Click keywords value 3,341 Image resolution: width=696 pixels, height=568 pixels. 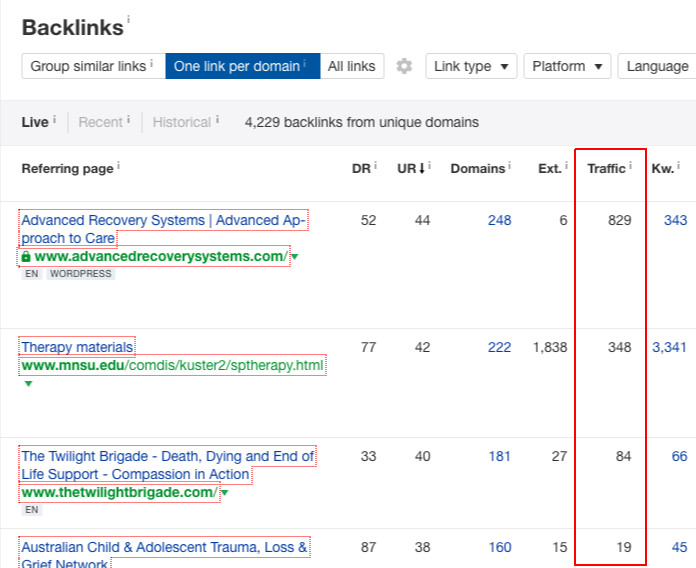click(669, 347)
